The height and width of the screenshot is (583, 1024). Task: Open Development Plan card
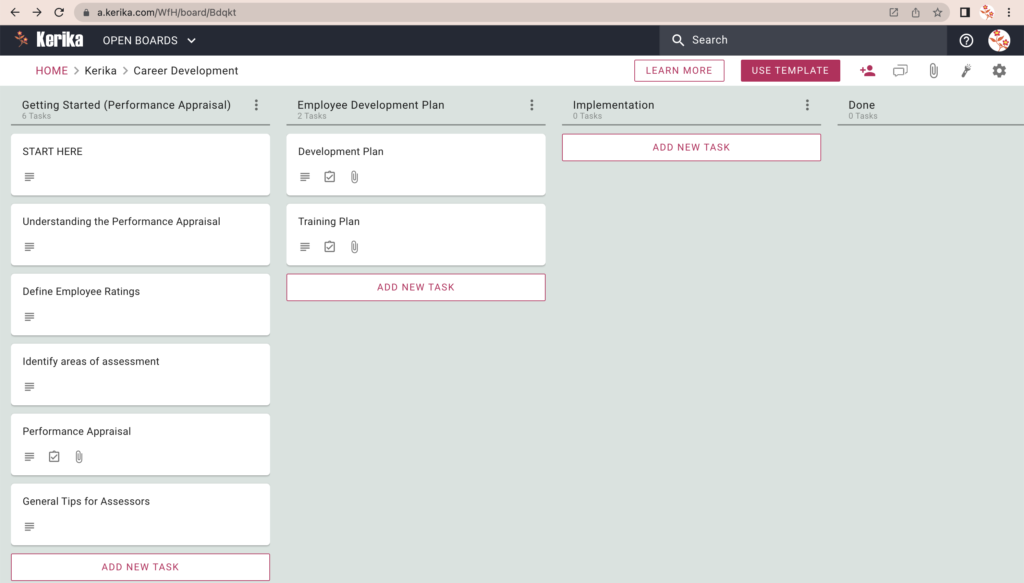click(416, 165)
